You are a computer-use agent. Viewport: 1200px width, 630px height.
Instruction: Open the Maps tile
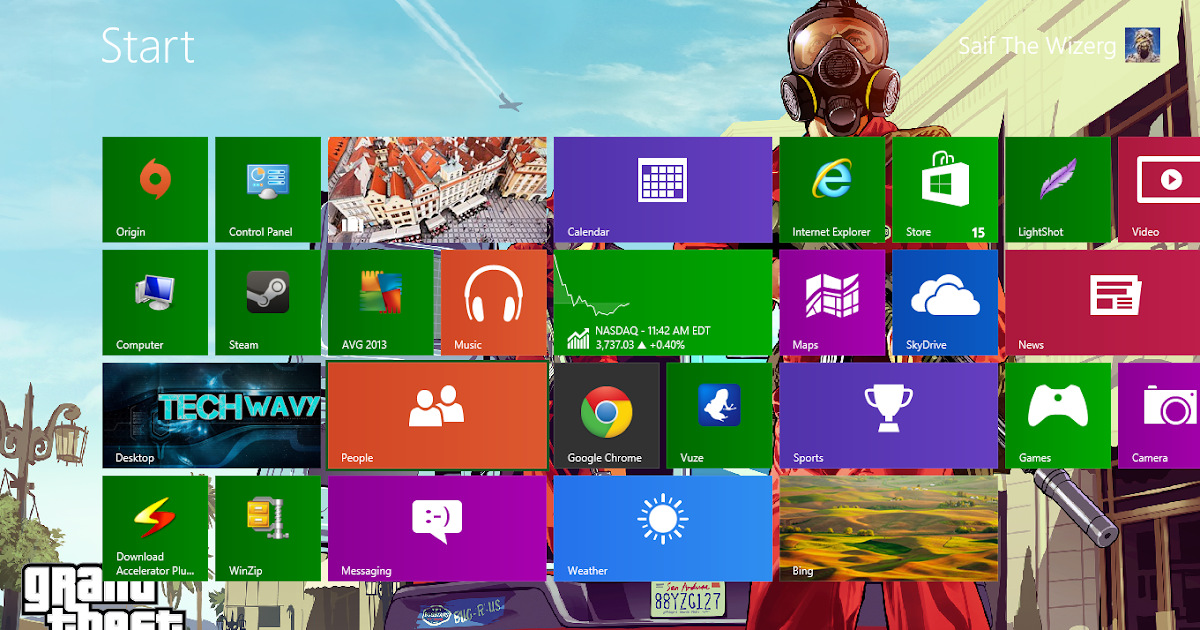[833, 303]
